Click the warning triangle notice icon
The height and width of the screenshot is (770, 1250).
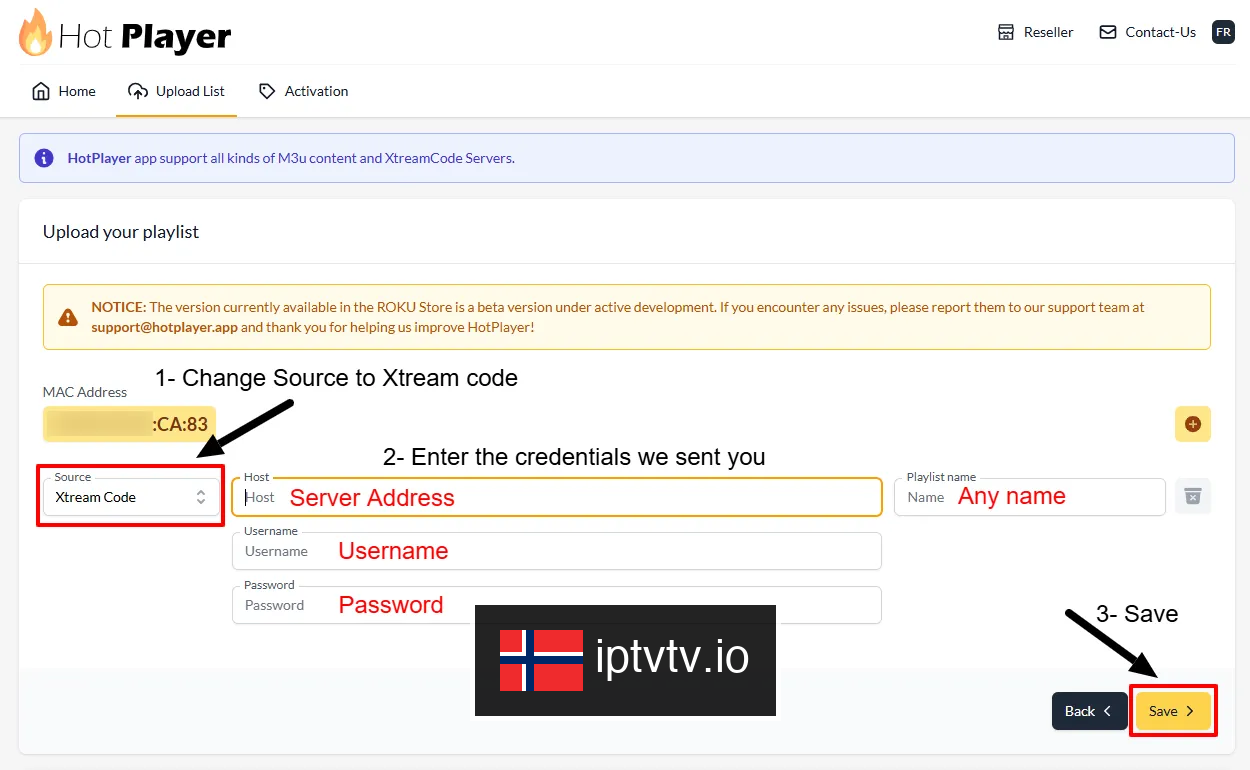tap(68, 318)
